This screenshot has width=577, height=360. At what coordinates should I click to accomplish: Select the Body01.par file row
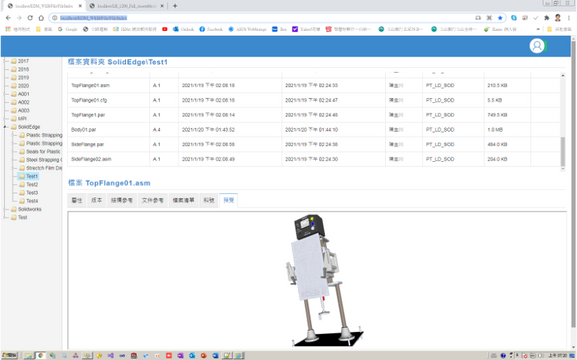click(314, 130)
